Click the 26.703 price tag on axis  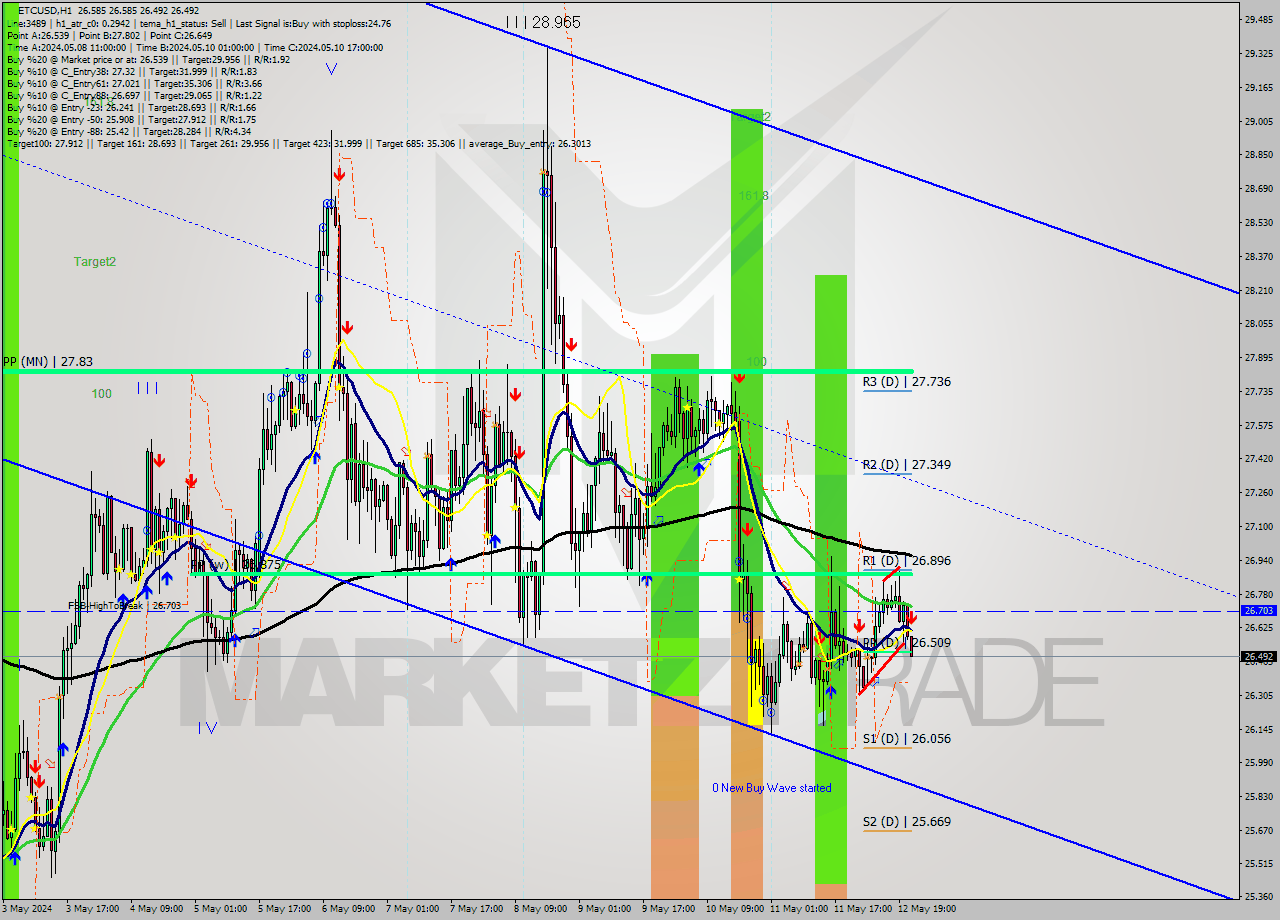point(1259,610)
